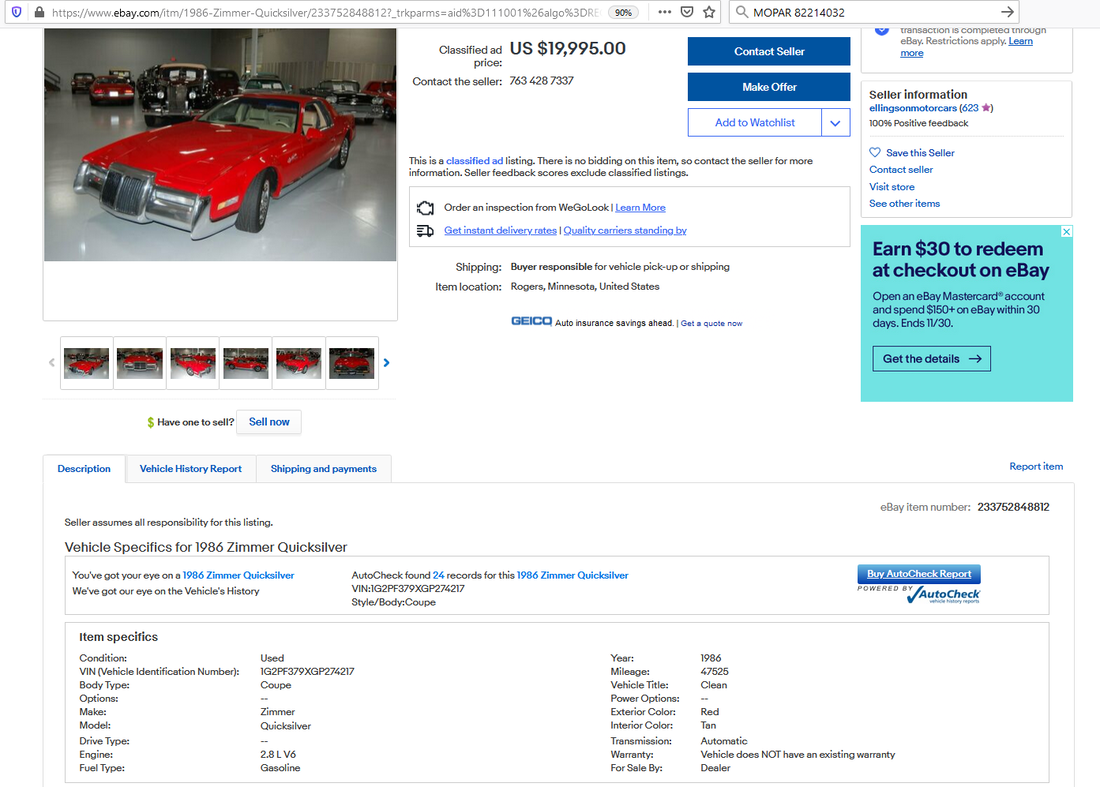Click the seller phone number 763 428 7337
The image size is (1100, 787).
click(x=542, y=81)
